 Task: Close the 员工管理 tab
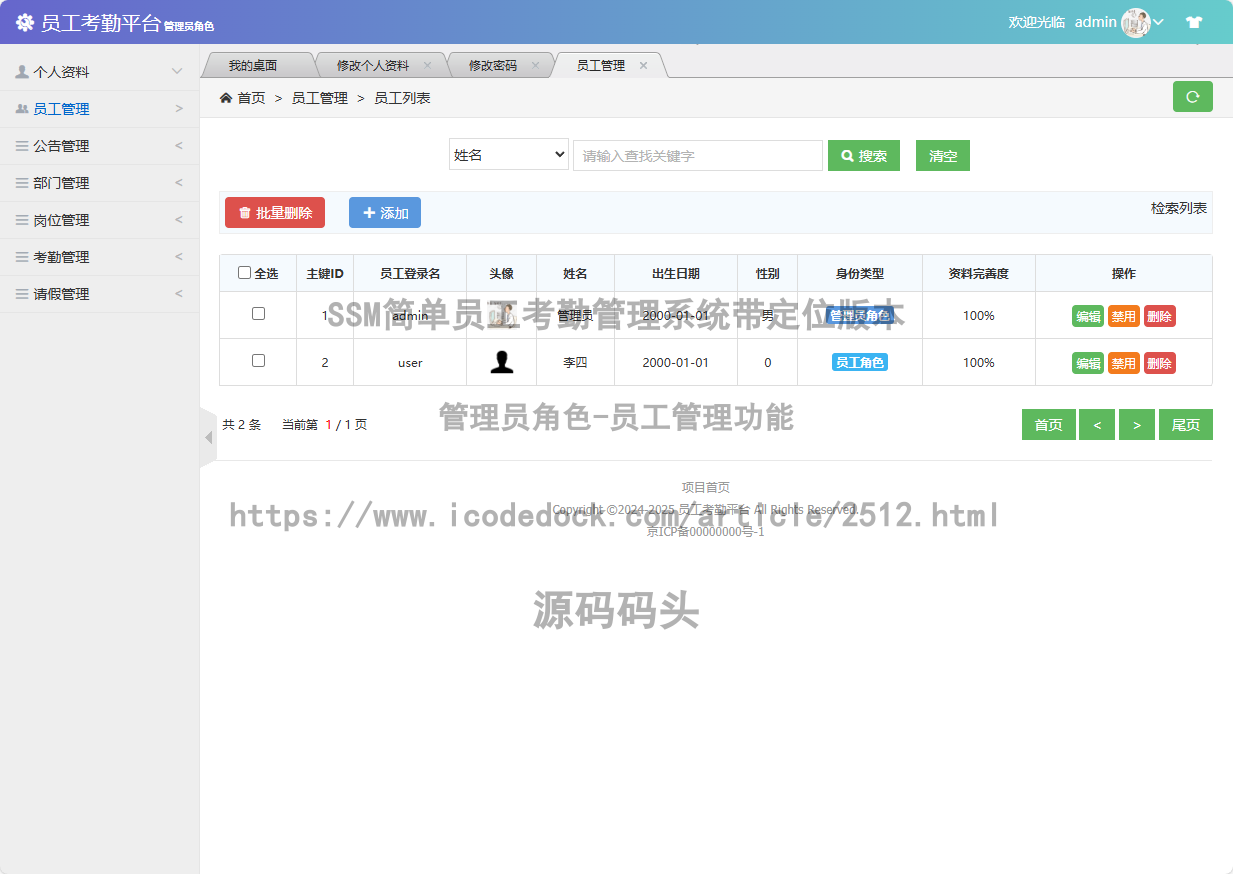643,65
